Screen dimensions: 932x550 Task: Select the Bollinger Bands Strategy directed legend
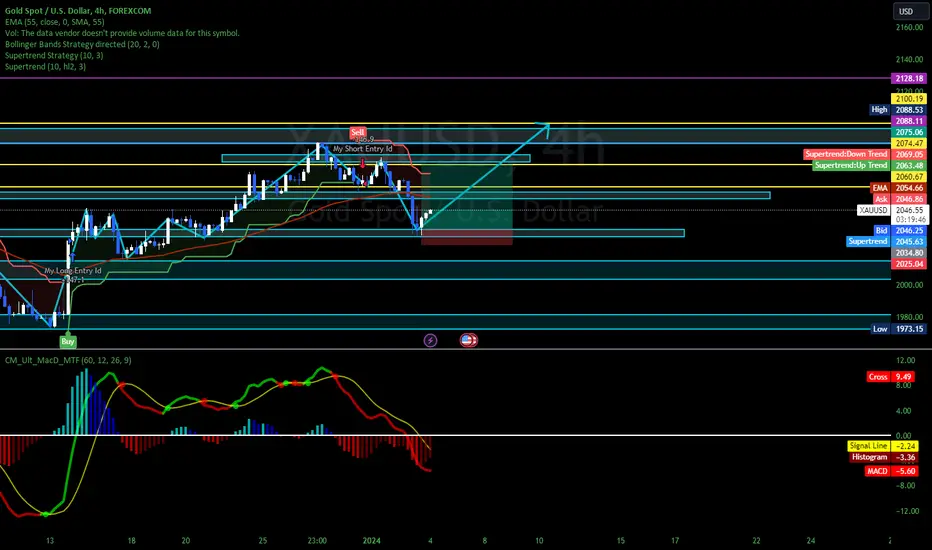(82, 44)
